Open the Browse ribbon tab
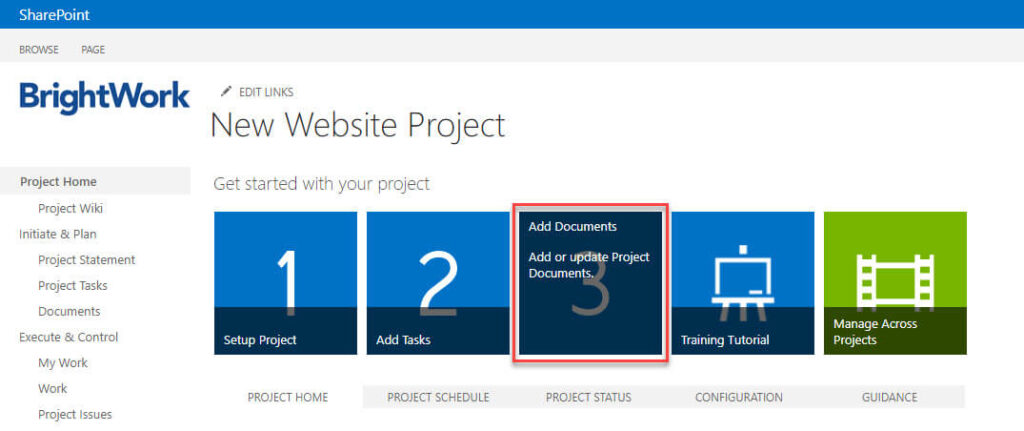This screenshot has height=431, width=1024. [x=39, y=50]
